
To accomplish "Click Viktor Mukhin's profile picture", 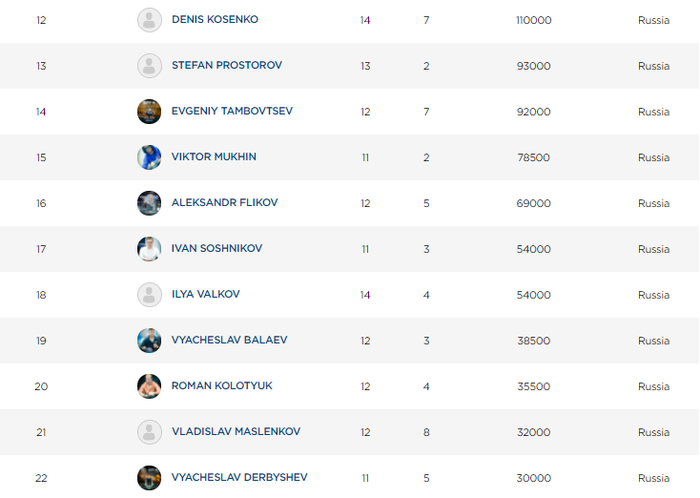I will (149, 157).
